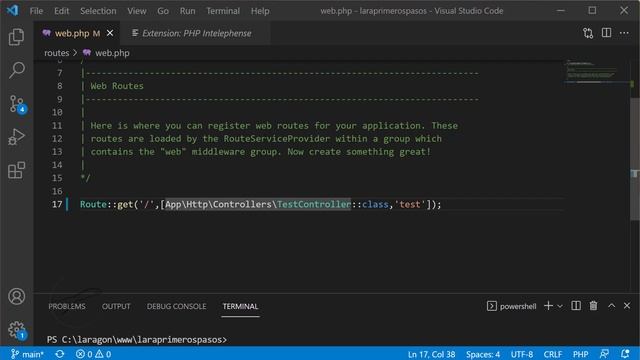The width and height of the screenshot is (640, 360).
Task: Close the web.php editor tab
Action: pos(110,33)
